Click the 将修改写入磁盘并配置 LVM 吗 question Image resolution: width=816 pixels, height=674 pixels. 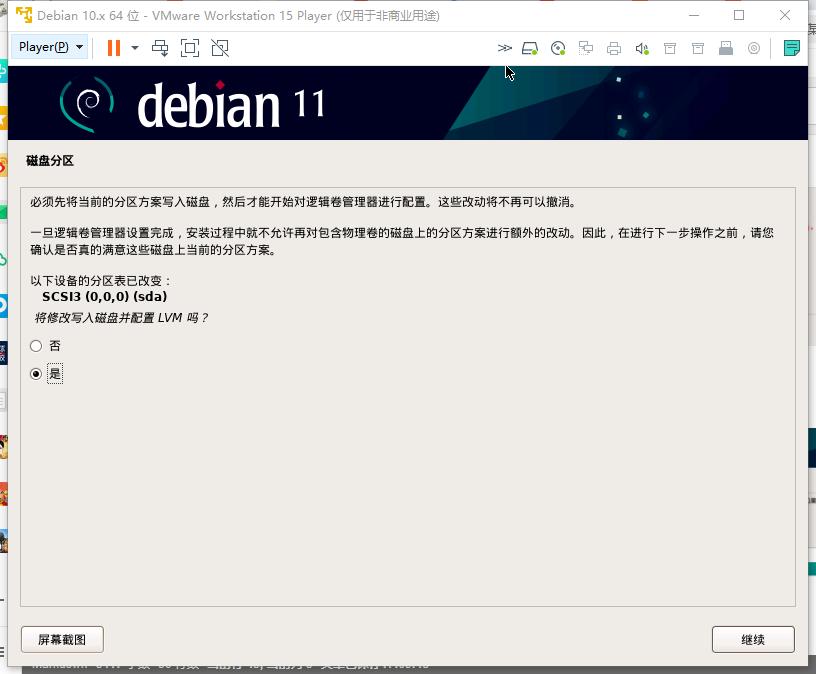tap(121, 317)
